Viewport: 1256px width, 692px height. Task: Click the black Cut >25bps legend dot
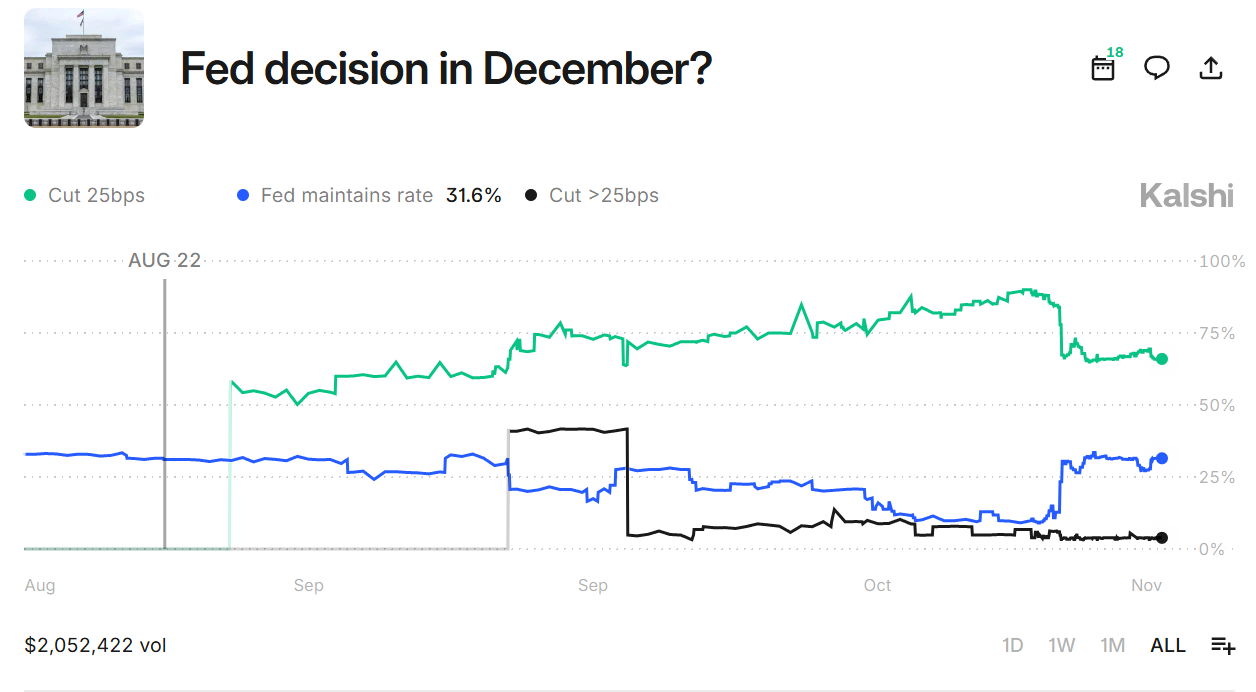point(531,196)
